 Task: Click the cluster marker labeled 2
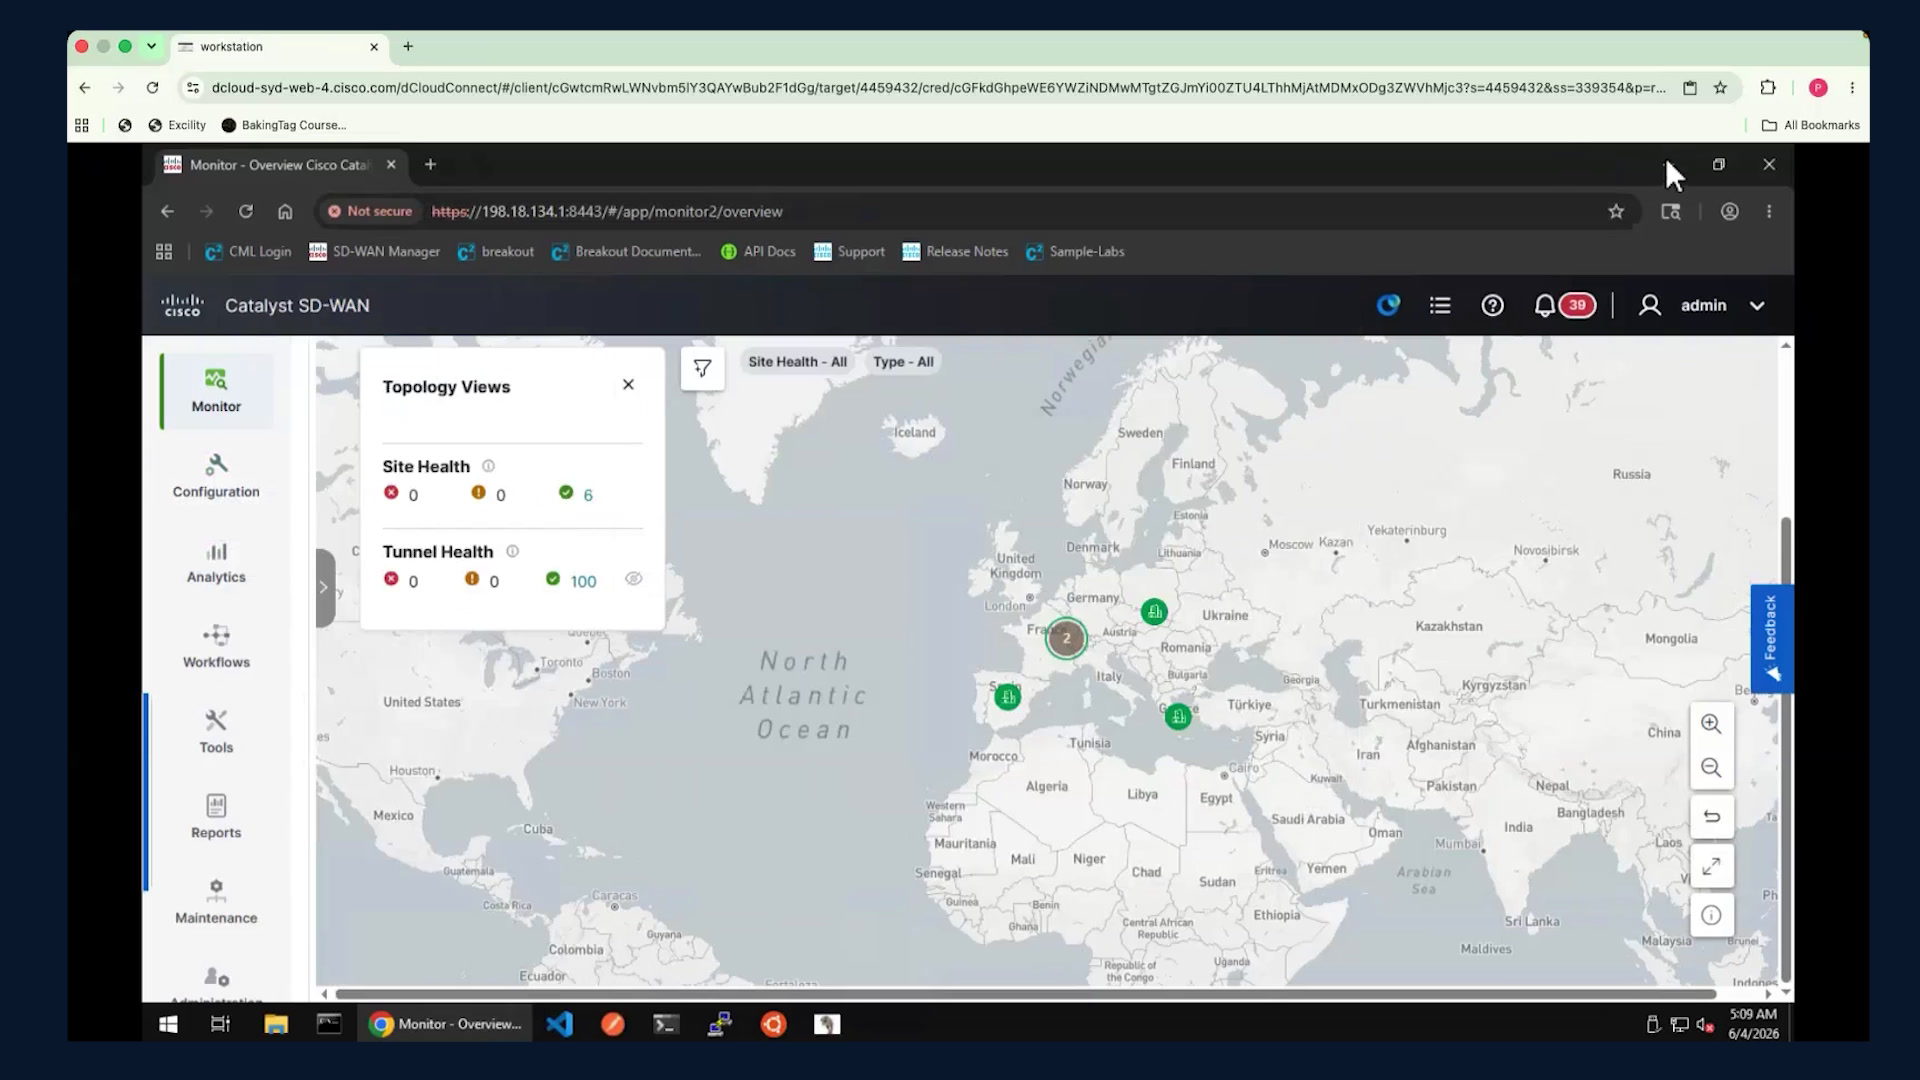tap(1066, 638)
